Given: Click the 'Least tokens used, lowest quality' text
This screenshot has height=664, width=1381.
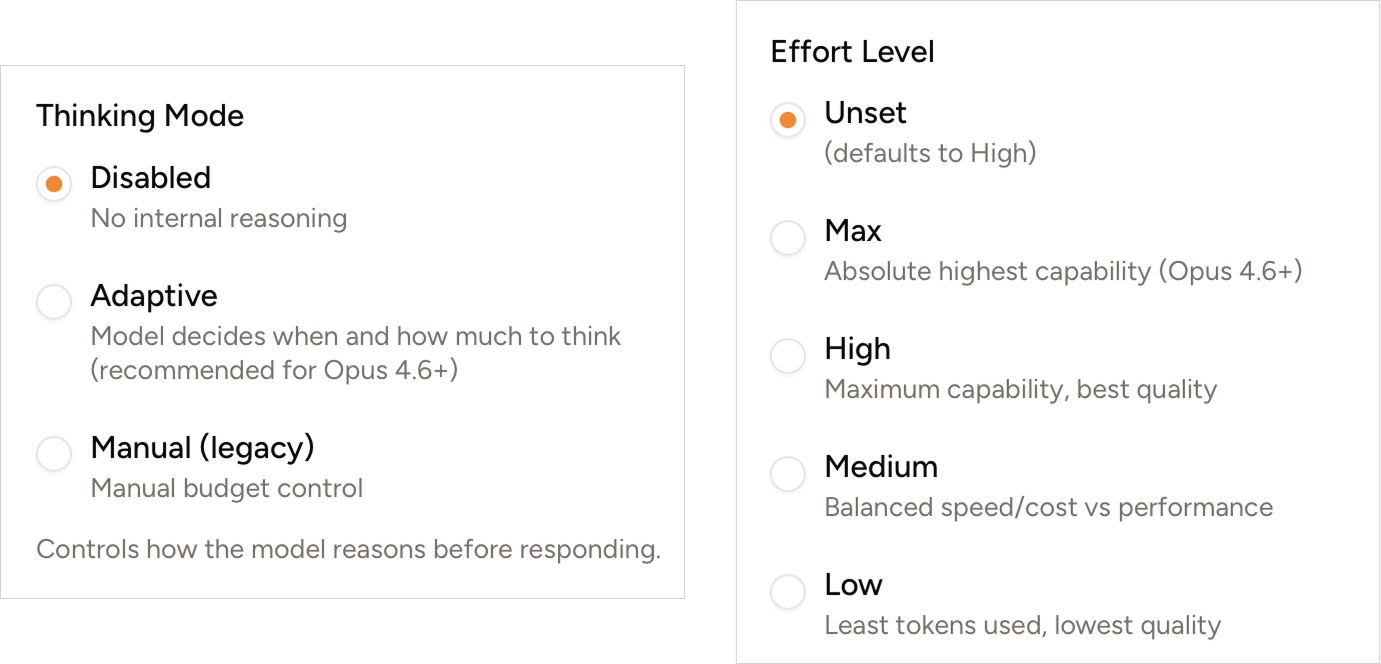Looking at the screenshot, I should coord(1021,625).
